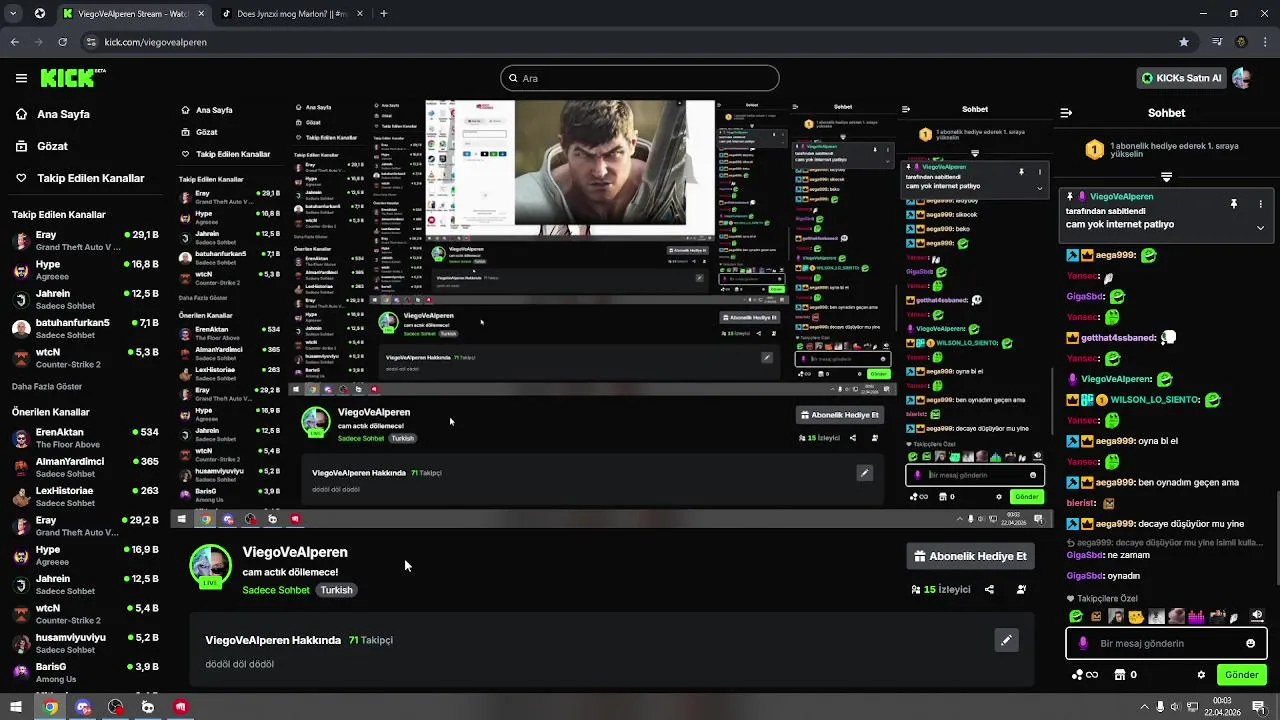Open chat settings gear icon
This screenshot has height=720, width=1280.
coord(1201,675)
